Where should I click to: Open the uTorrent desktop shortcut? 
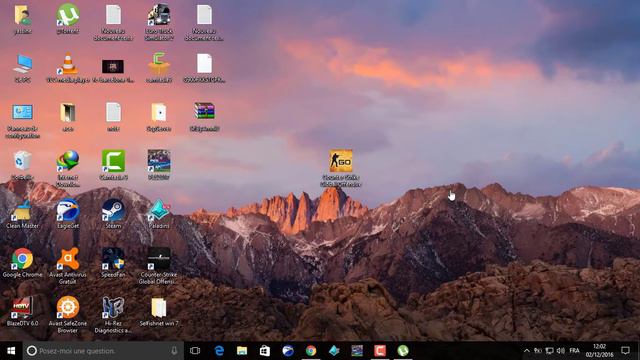(68, 16)
